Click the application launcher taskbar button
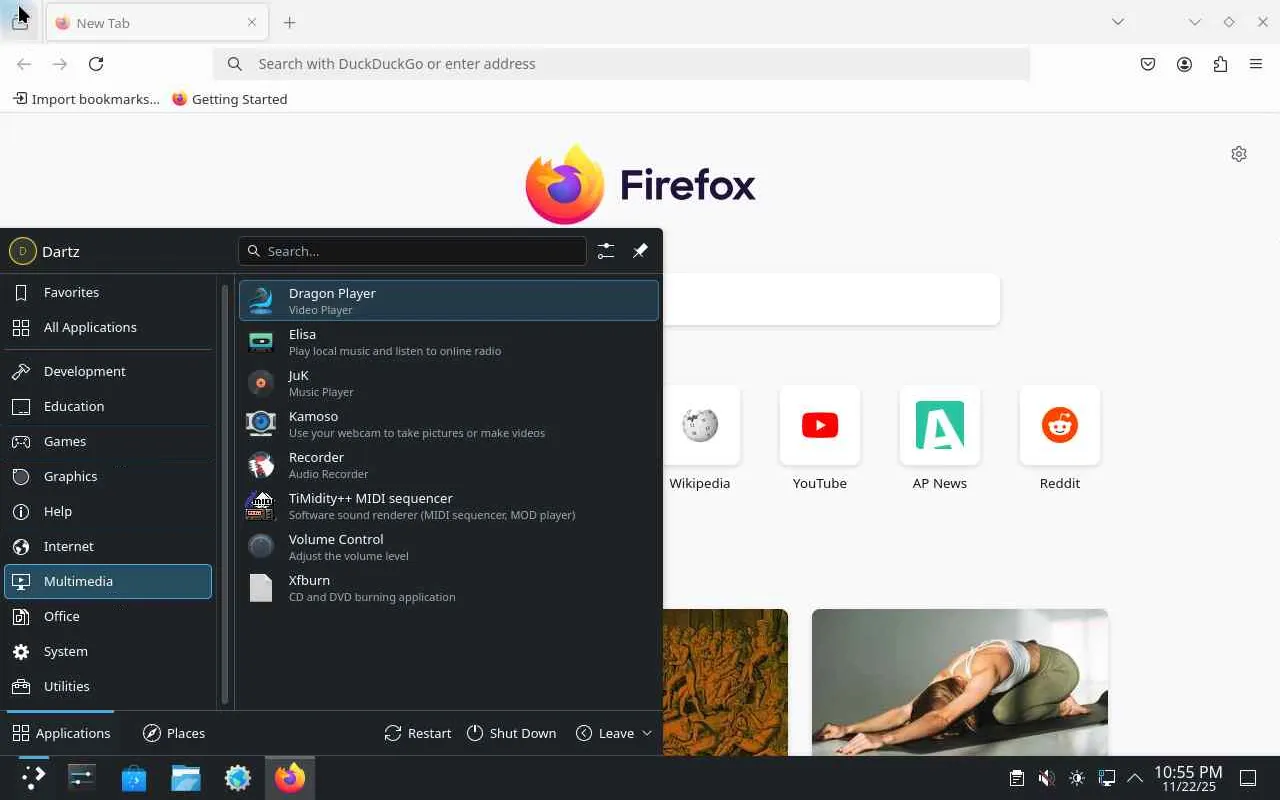 pos(33,778)
